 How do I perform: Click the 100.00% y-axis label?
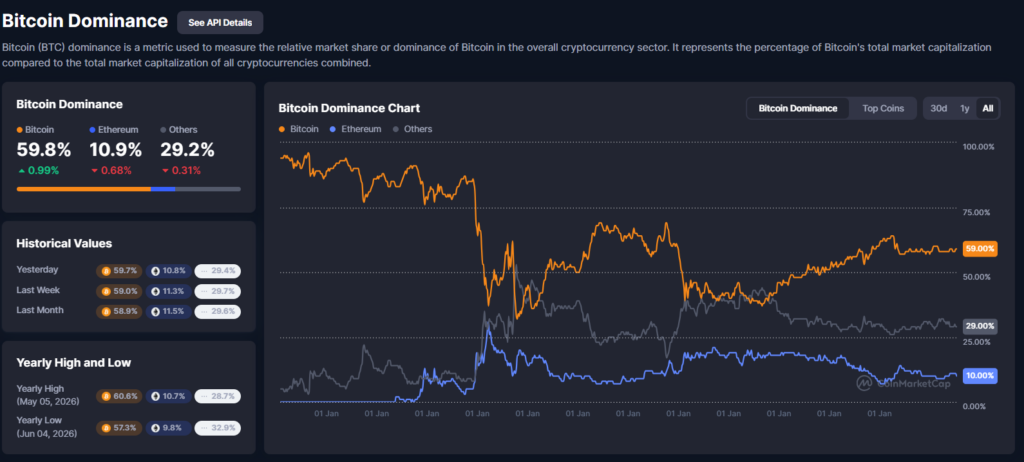pos(978,147)
